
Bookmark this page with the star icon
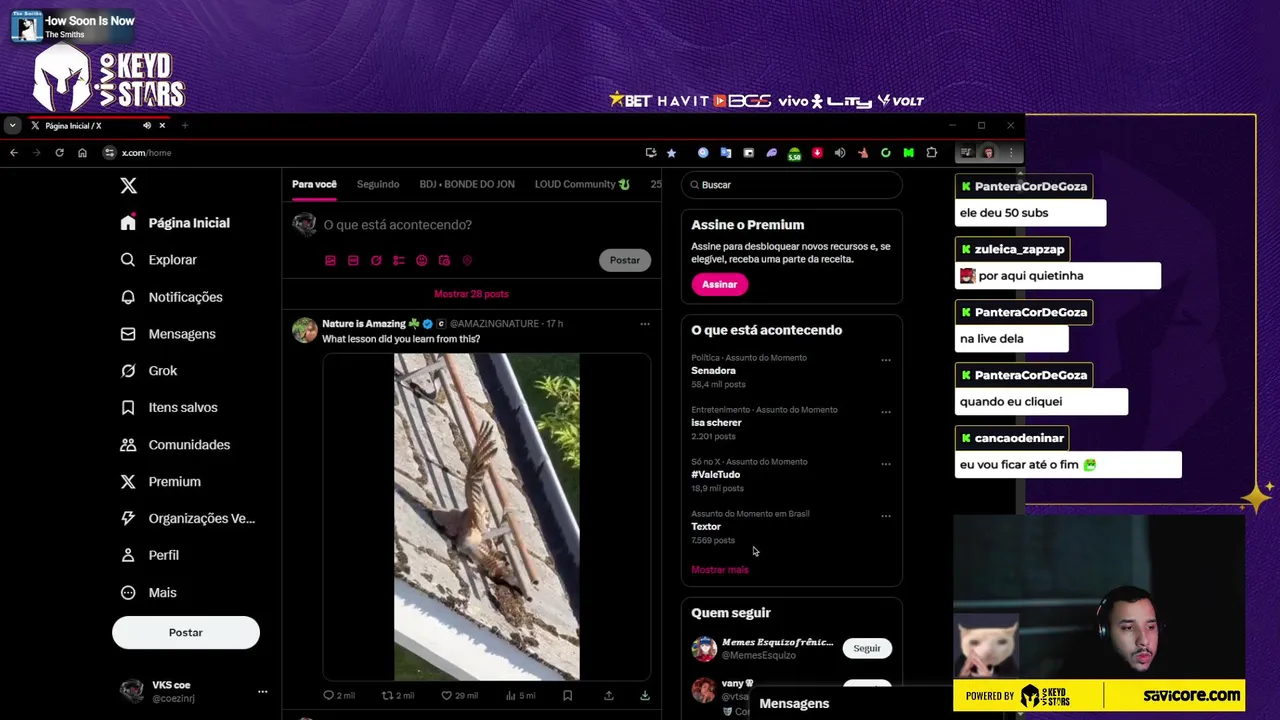pos(671,153)
